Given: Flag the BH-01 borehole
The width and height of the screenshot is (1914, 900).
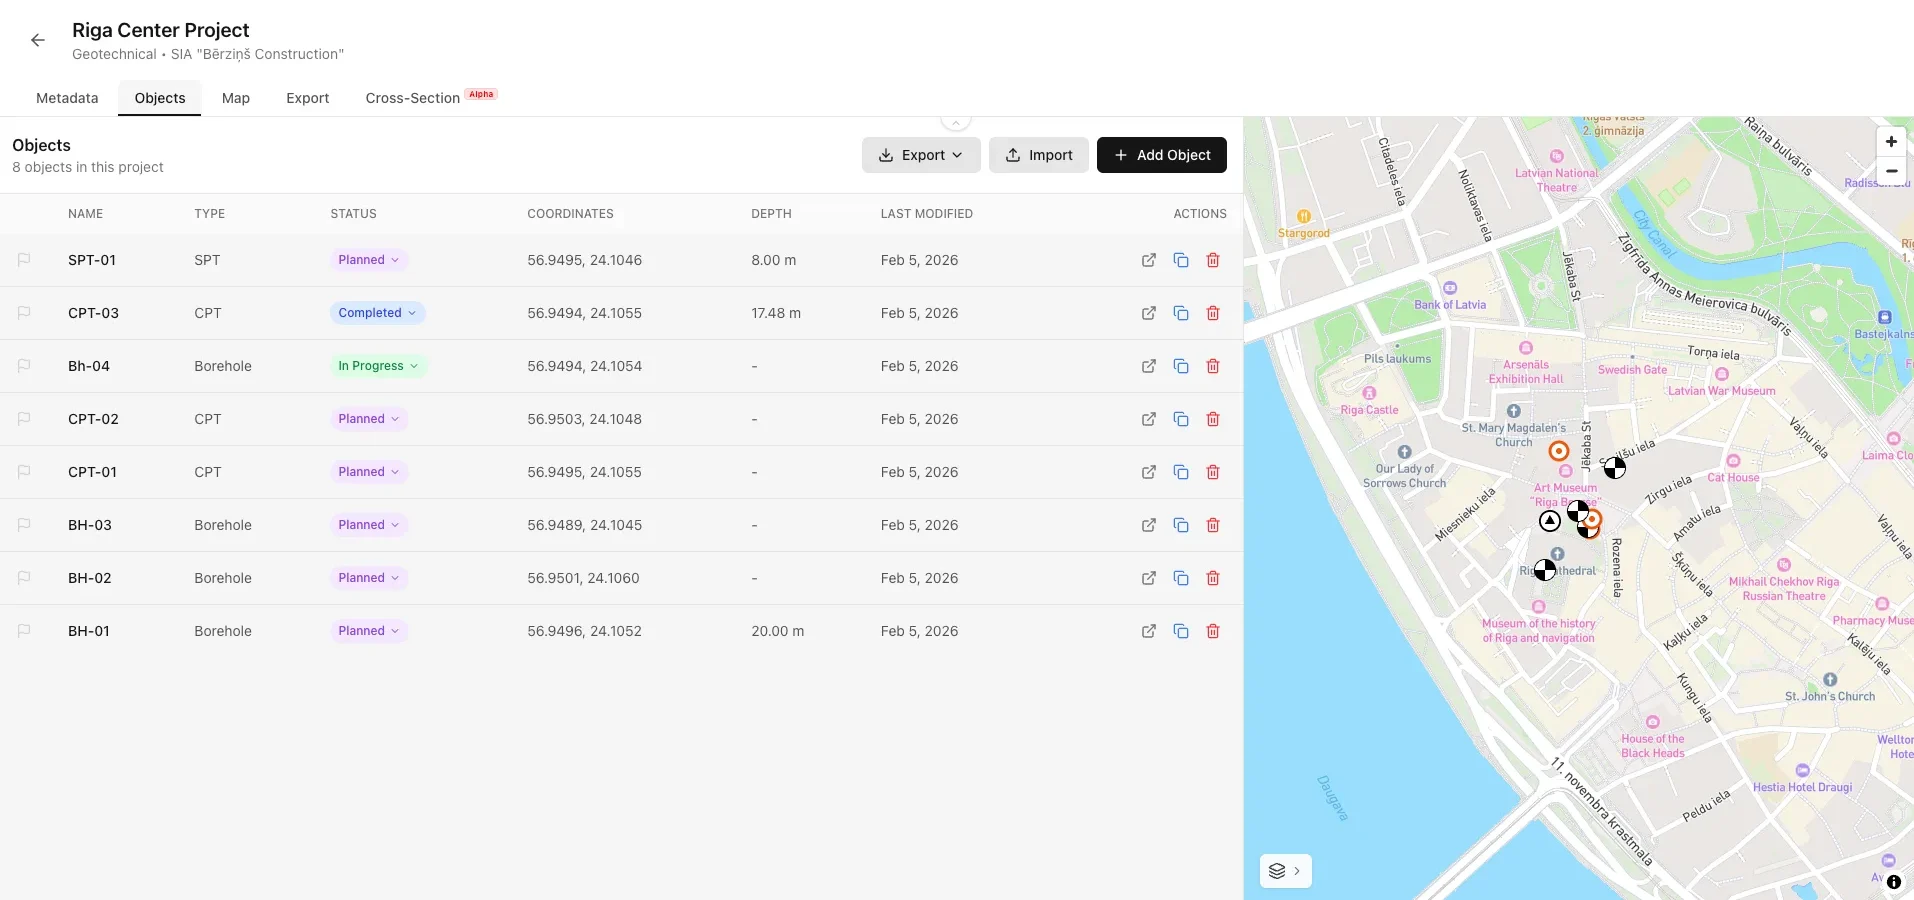Looking at the screenshot, I should pyautogui.click(x=24, y=631).
